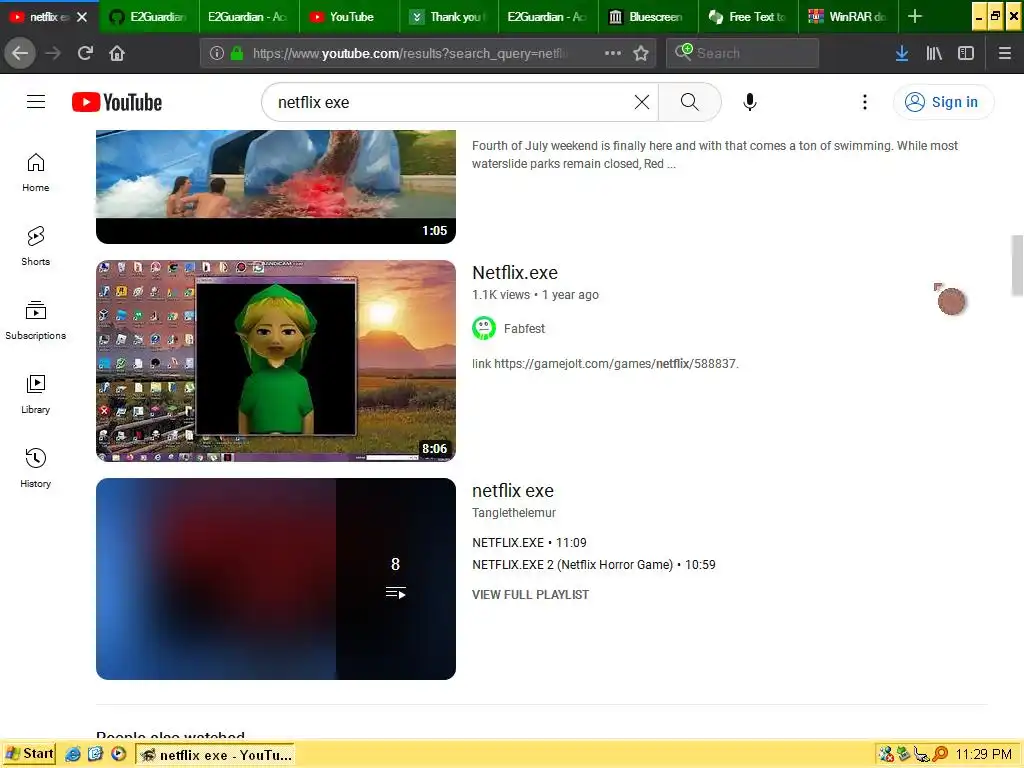Screen dimensions: 1024x768
Task: Click the green padlock security icon
Action: 237,54
